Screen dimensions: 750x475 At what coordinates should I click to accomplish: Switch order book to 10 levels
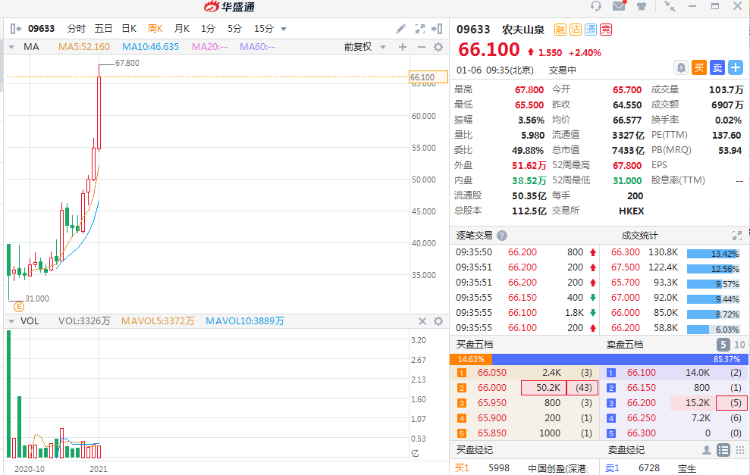[738, 344]
